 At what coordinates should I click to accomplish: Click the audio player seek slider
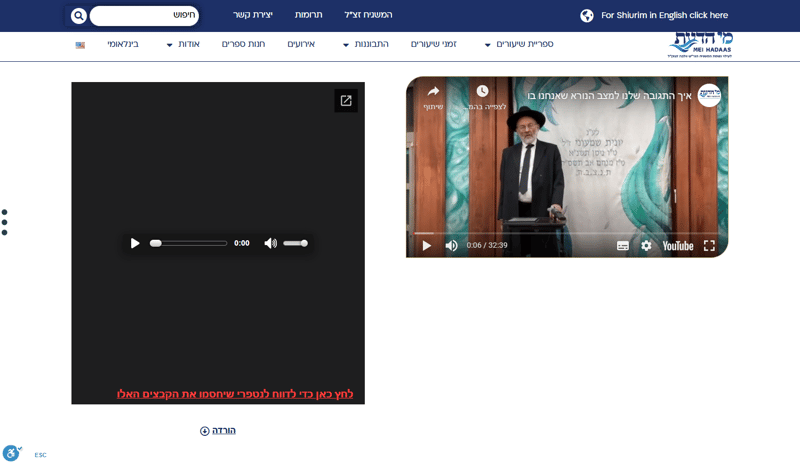click(188, 243)
